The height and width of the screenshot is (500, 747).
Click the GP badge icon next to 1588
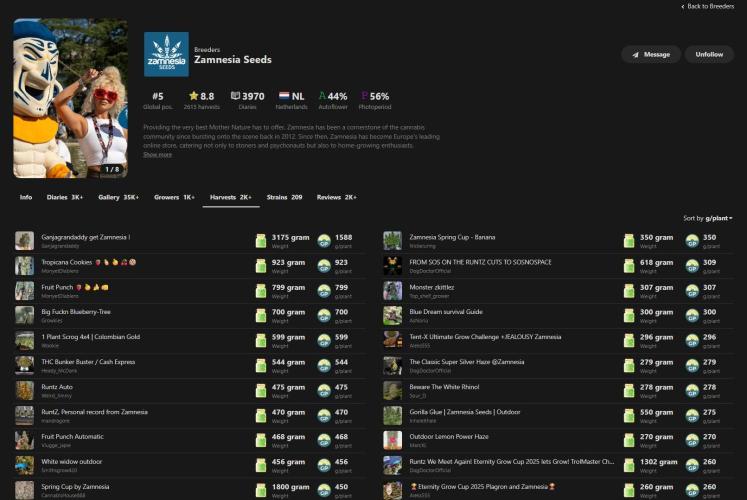(x=324, y=241)
